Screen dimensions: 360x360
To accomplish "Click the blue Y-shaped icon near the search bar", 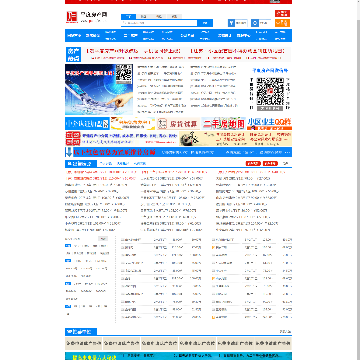I will [231, 23].
